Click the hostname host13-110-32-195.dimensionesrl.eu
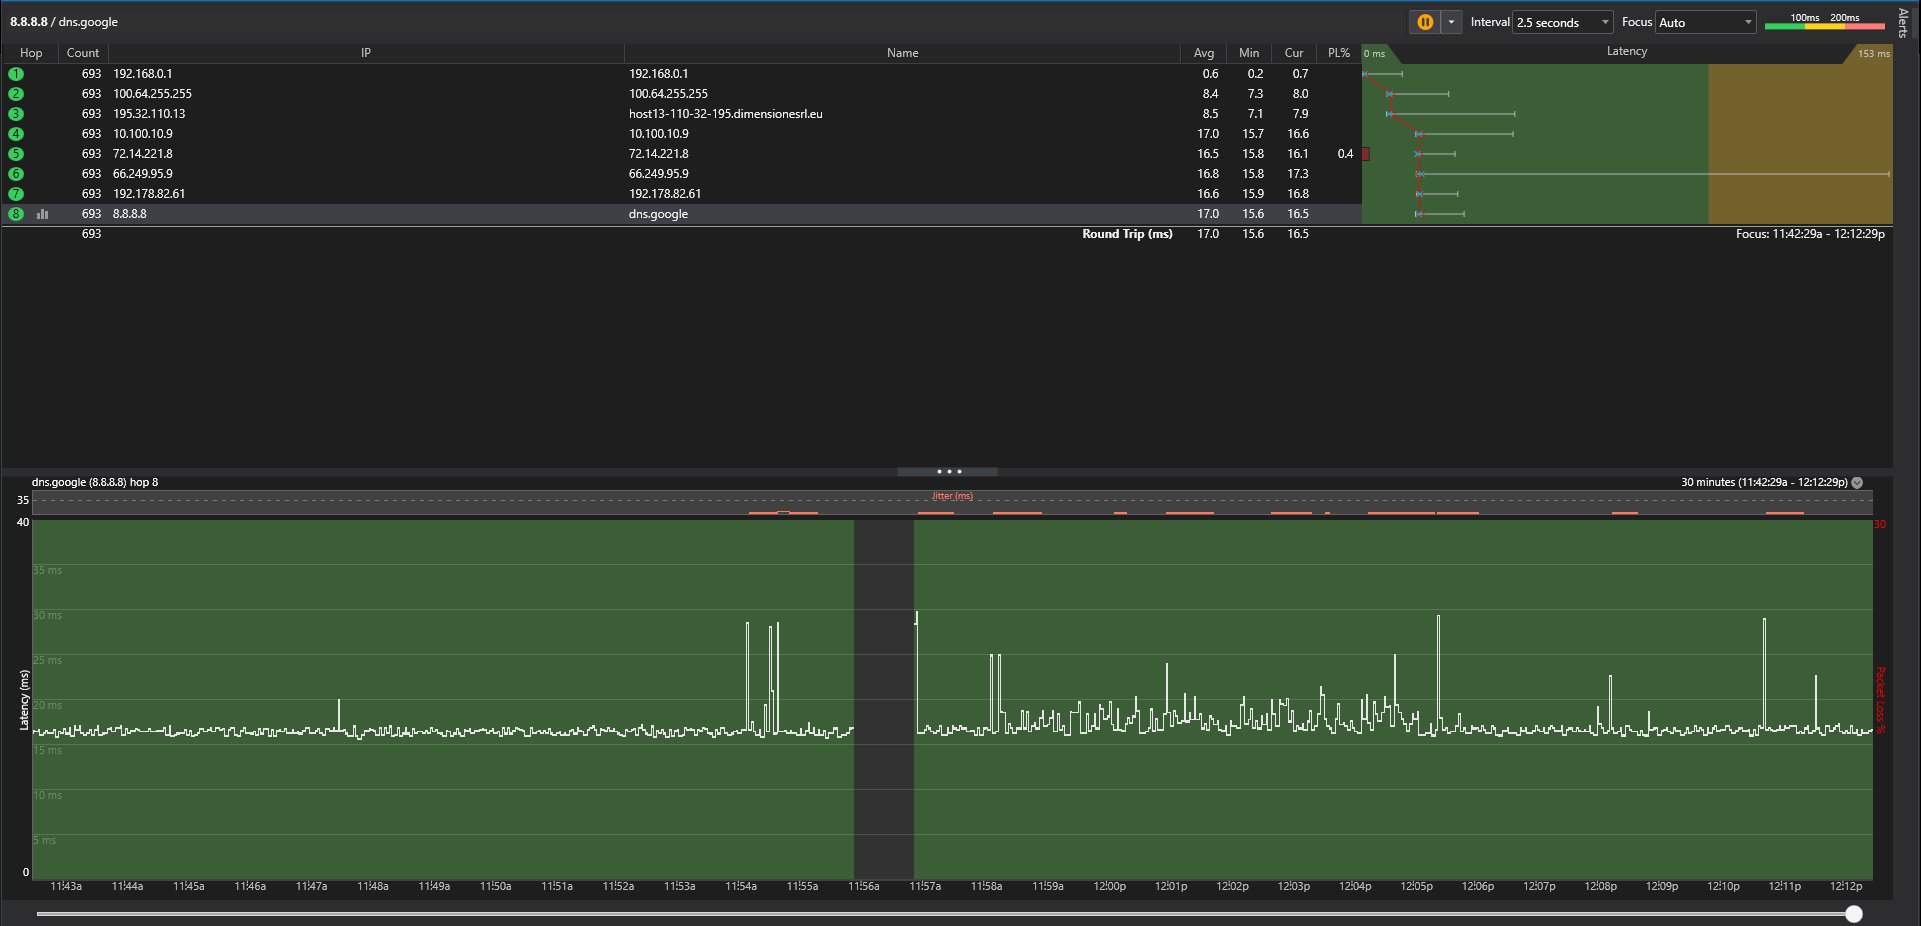Image resolution: width=1921 pixels, height=926 pixels. (725, 114)
